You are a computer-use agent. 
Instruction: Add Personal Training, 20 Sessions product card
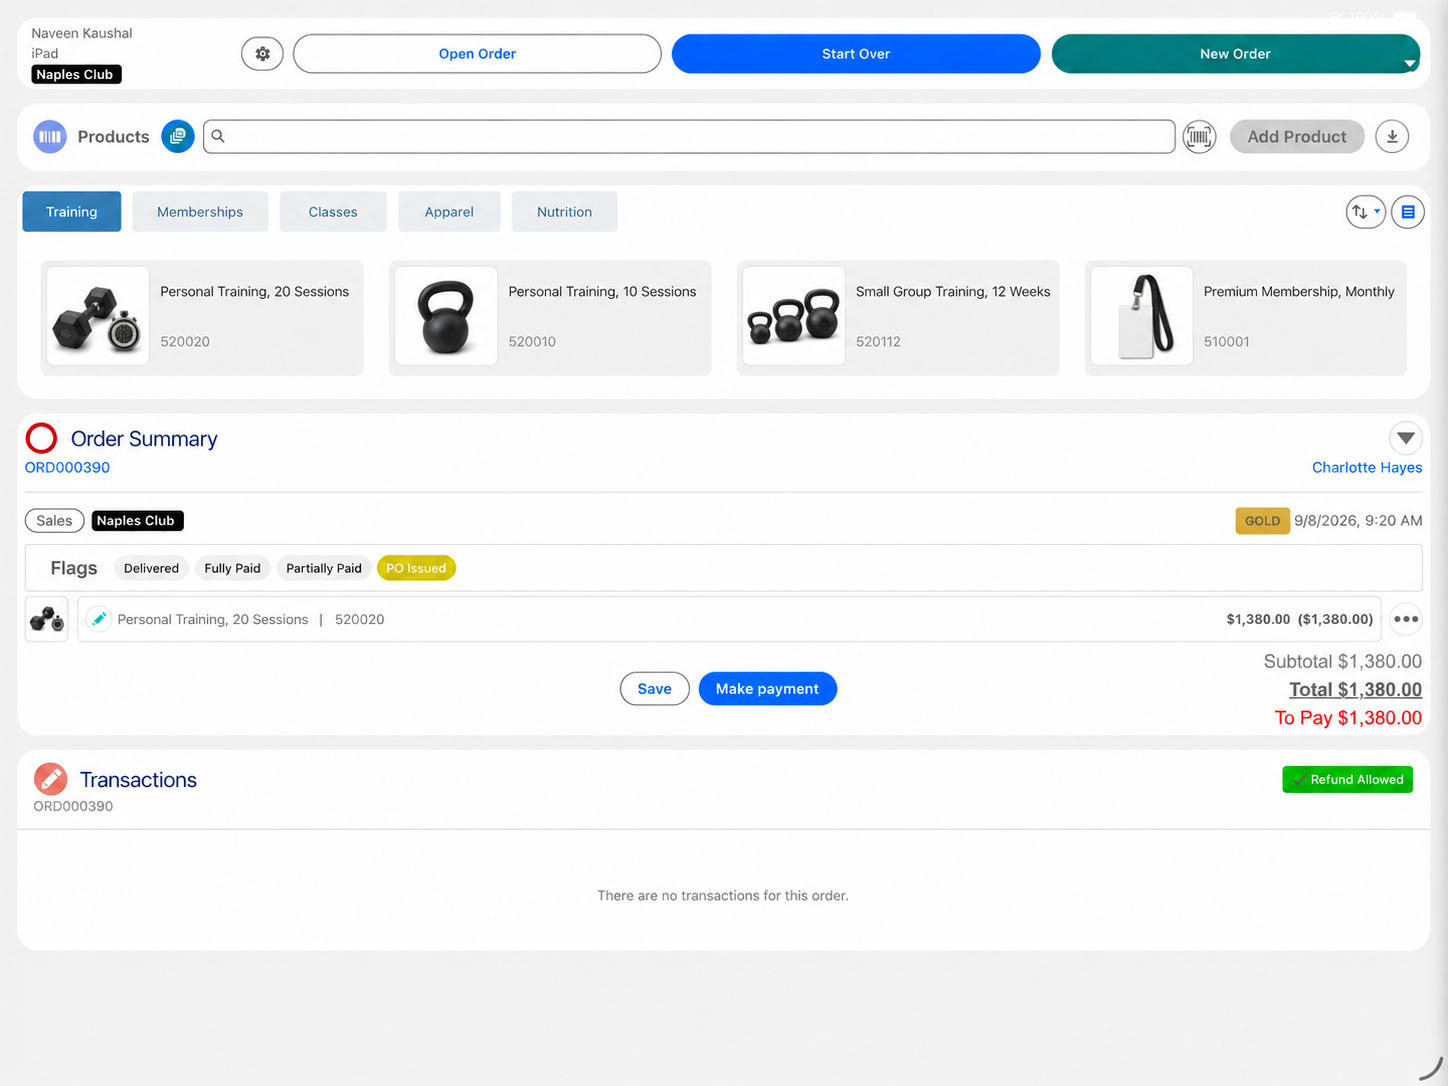coord(202,318)
